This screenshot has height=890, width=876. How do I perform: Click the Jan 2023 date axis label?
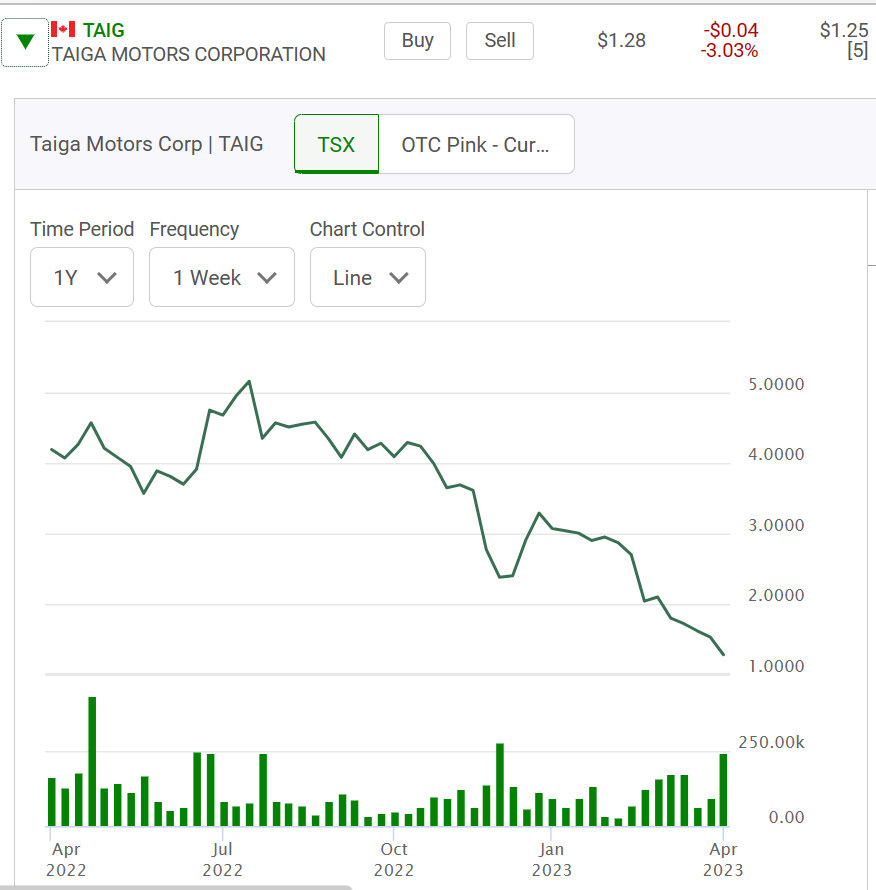(551, 859)
